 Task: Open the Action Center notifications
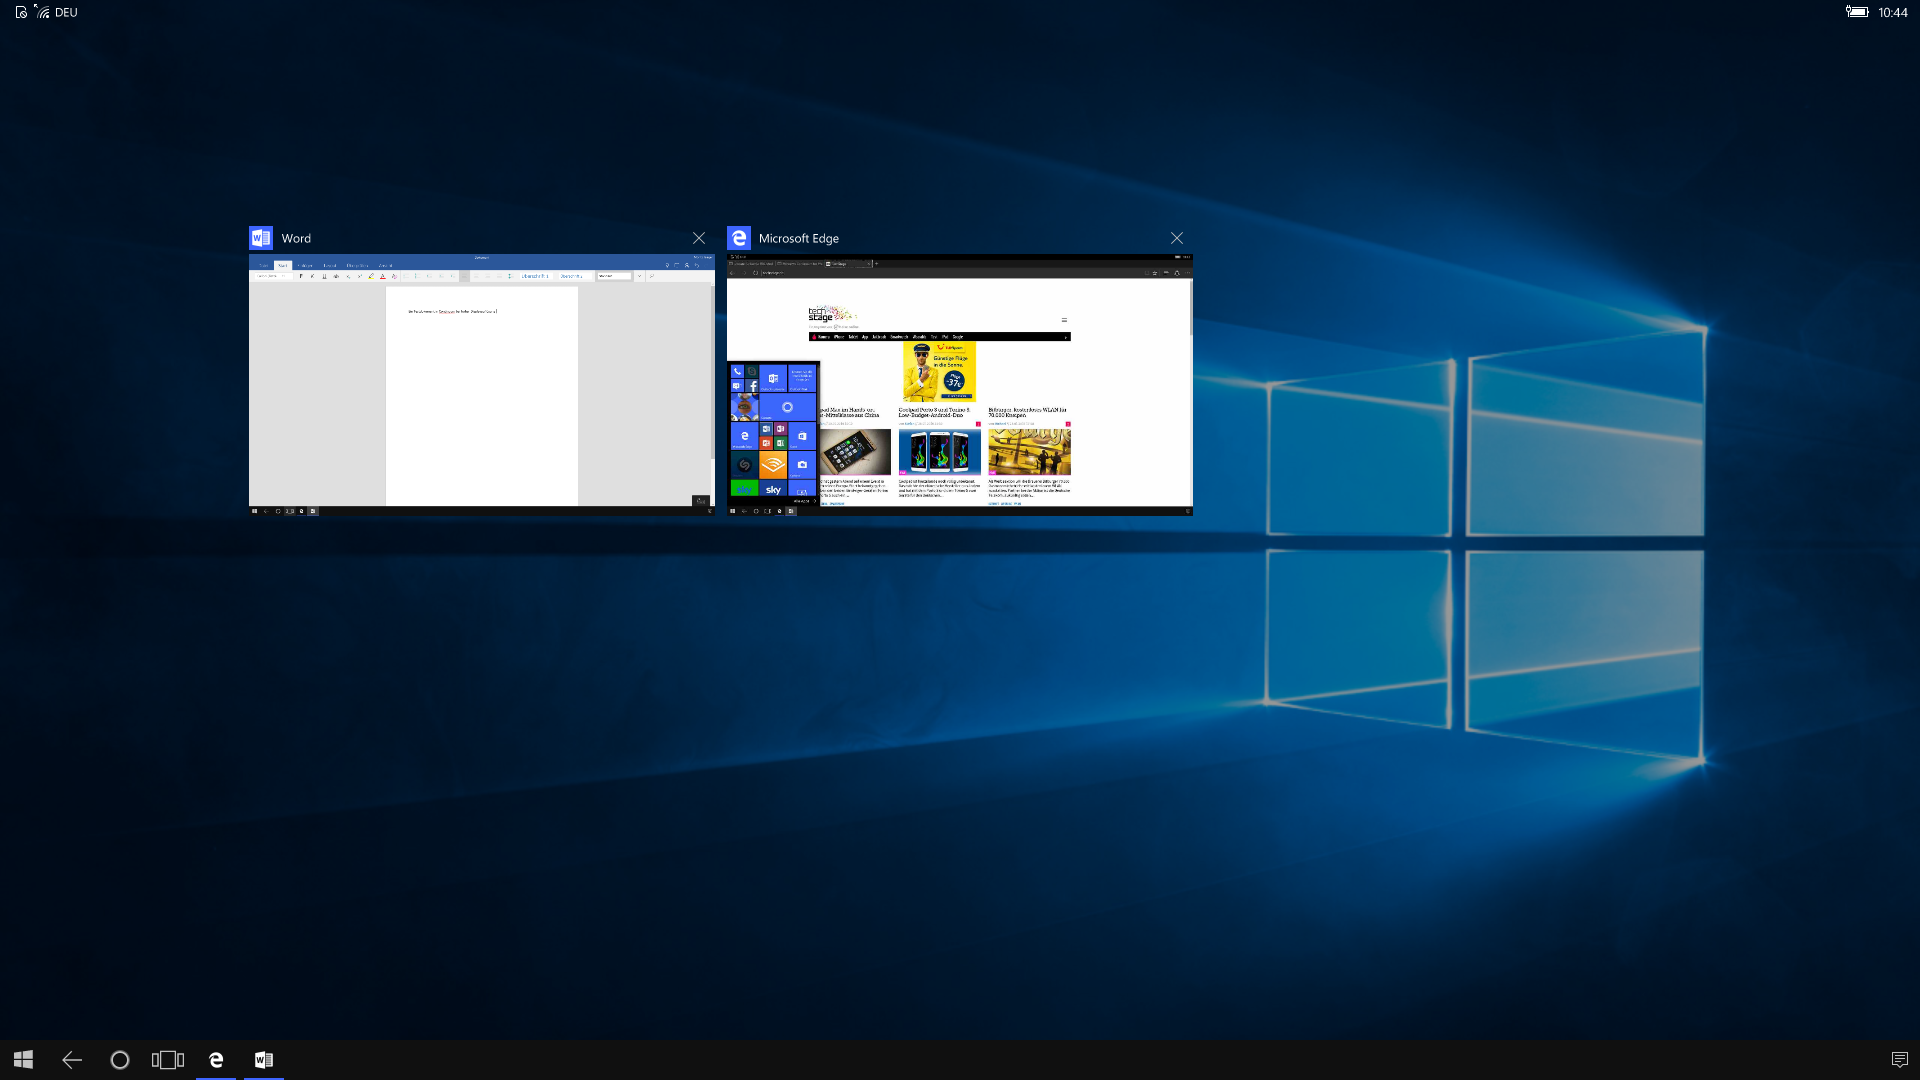tap(1899, 1059)
